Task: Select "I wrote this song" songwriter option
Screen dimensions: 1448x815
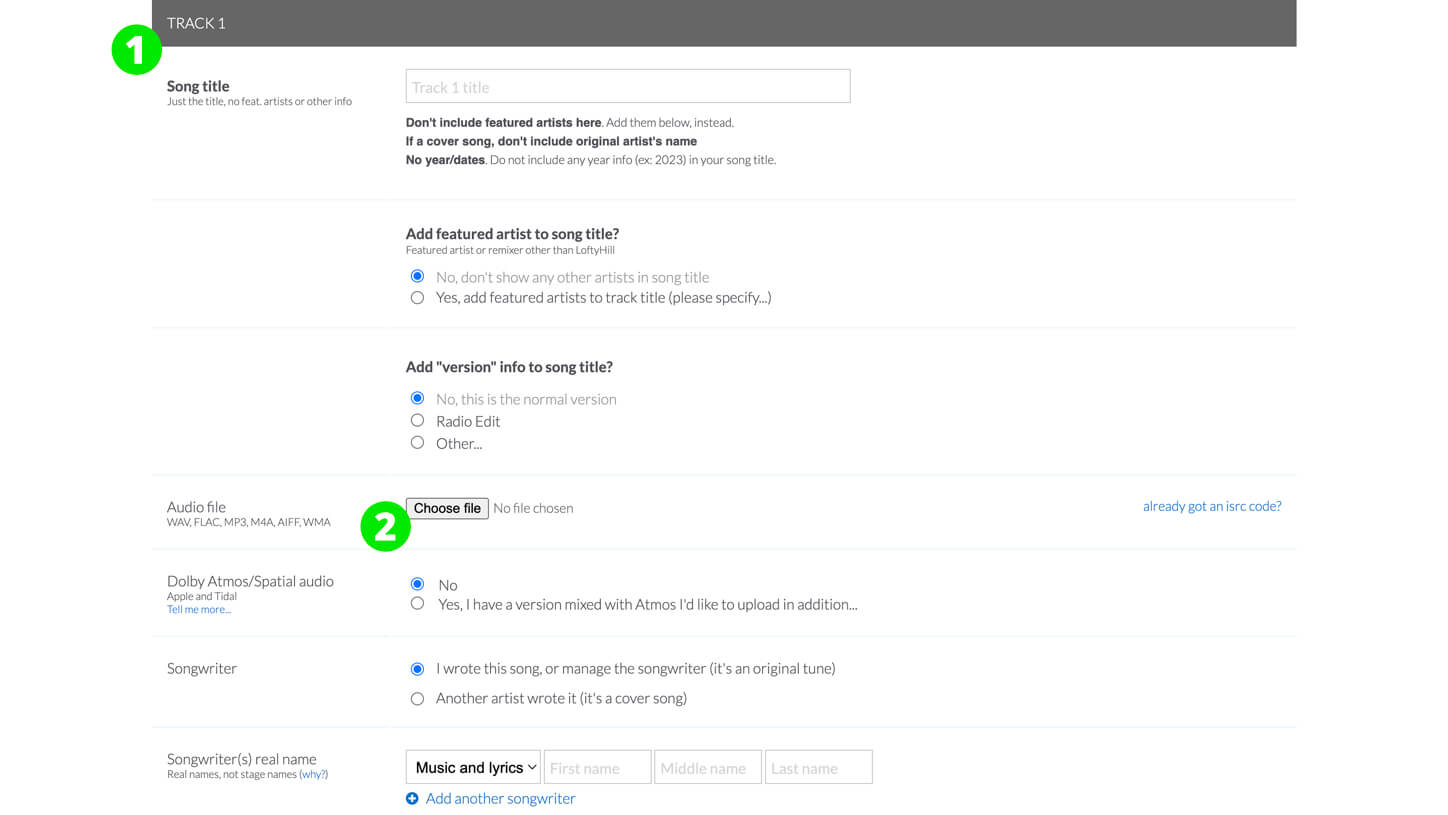Action: (x=417, y=668)
